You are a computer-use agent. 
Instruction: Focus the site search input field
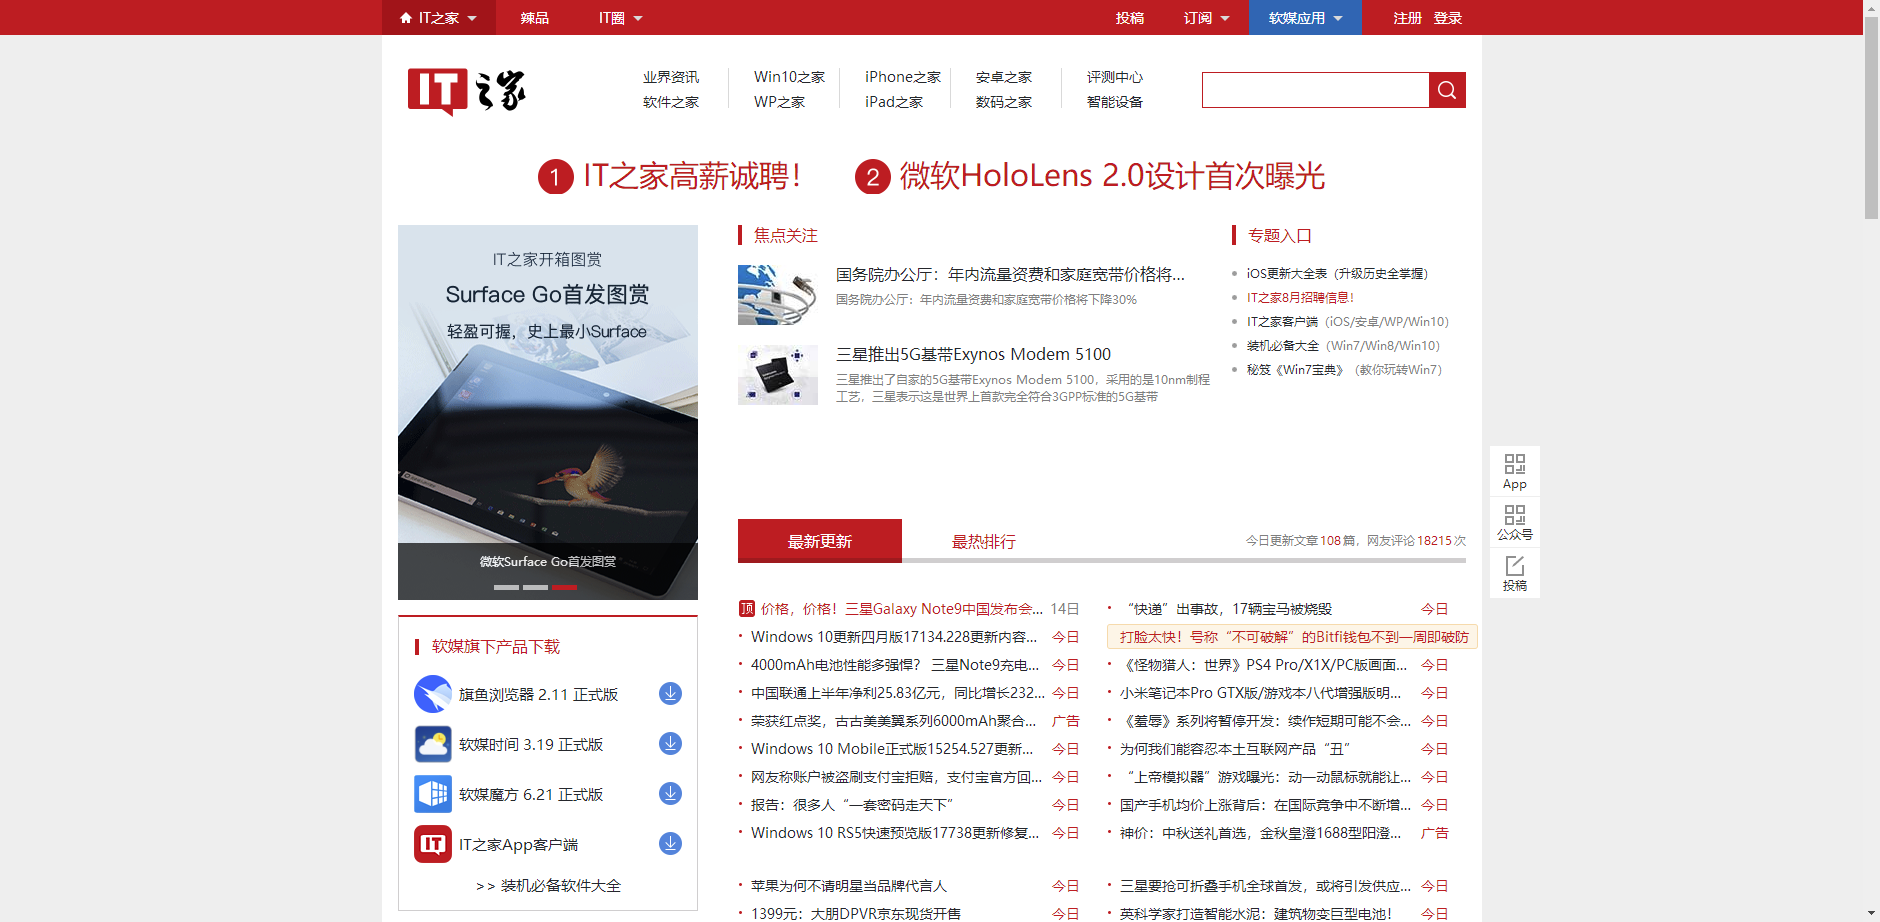pyautogui.click(x=1315, y=90)
